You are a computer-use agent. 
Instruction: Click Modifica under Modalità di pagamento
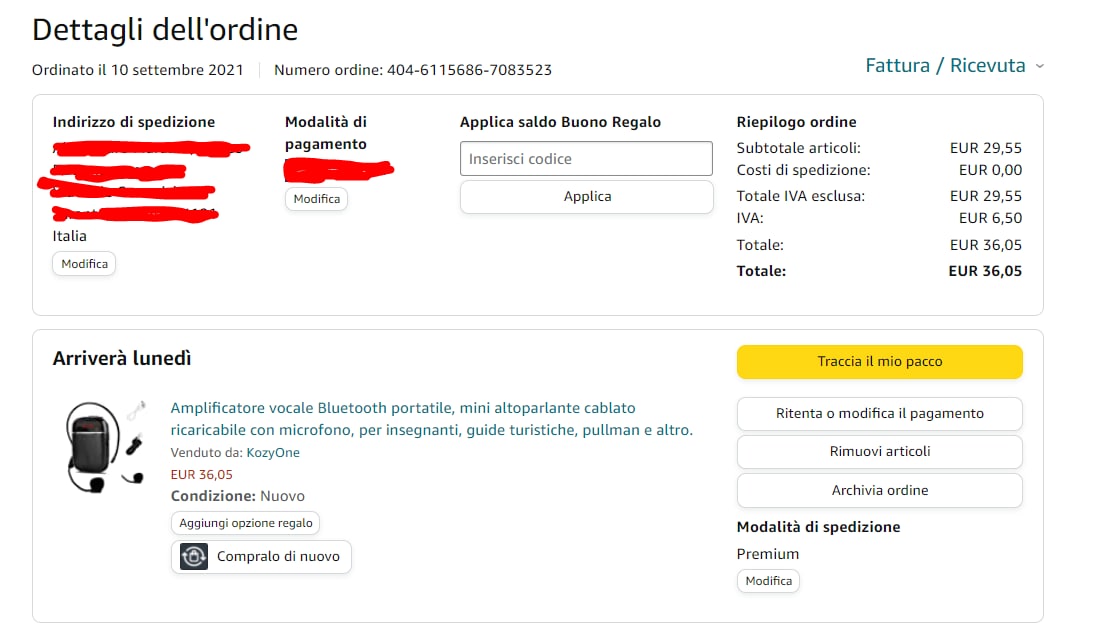coord(316,199)
